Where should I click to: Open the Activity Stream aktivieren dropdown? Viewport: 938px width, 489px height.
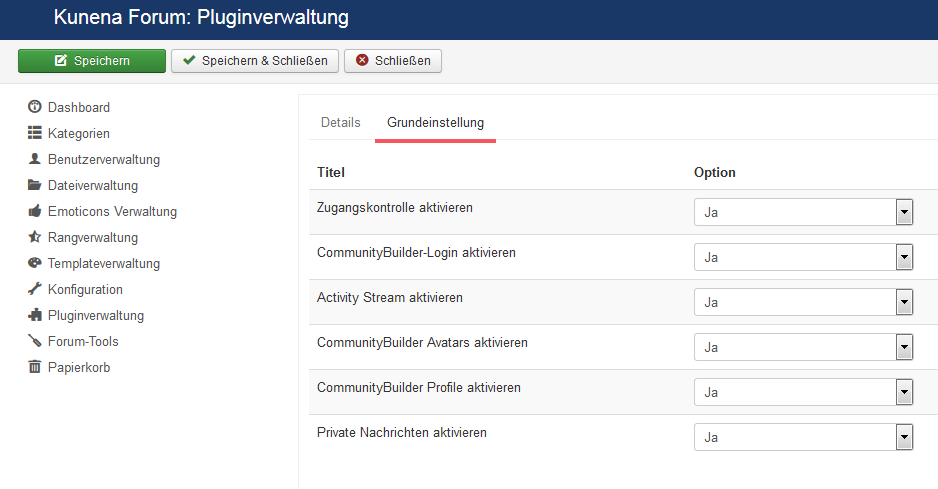(x=803, y=302)
